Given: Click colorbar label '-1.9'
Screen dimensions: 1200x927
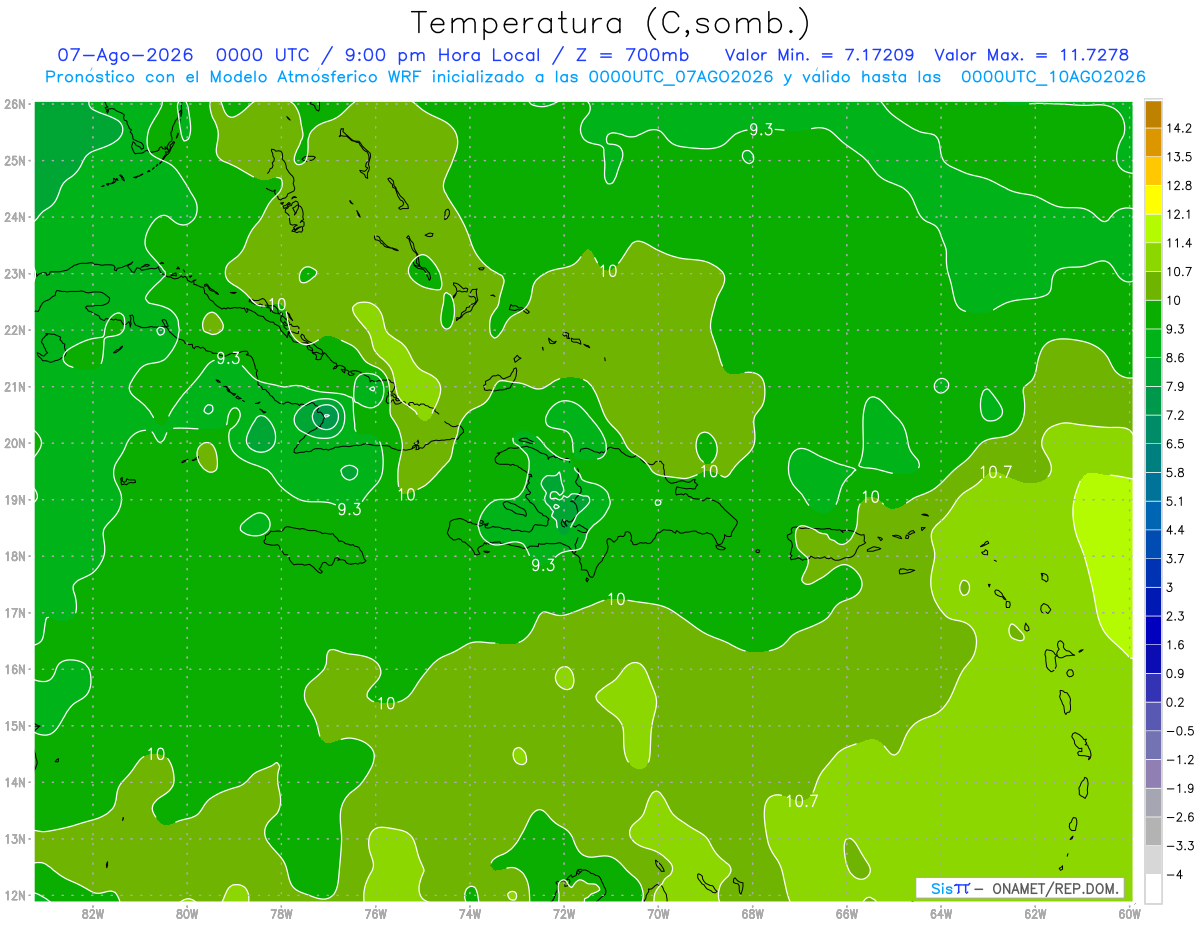Looking at the screenshot, I should pyautogui.click(x=1180, y=788).
